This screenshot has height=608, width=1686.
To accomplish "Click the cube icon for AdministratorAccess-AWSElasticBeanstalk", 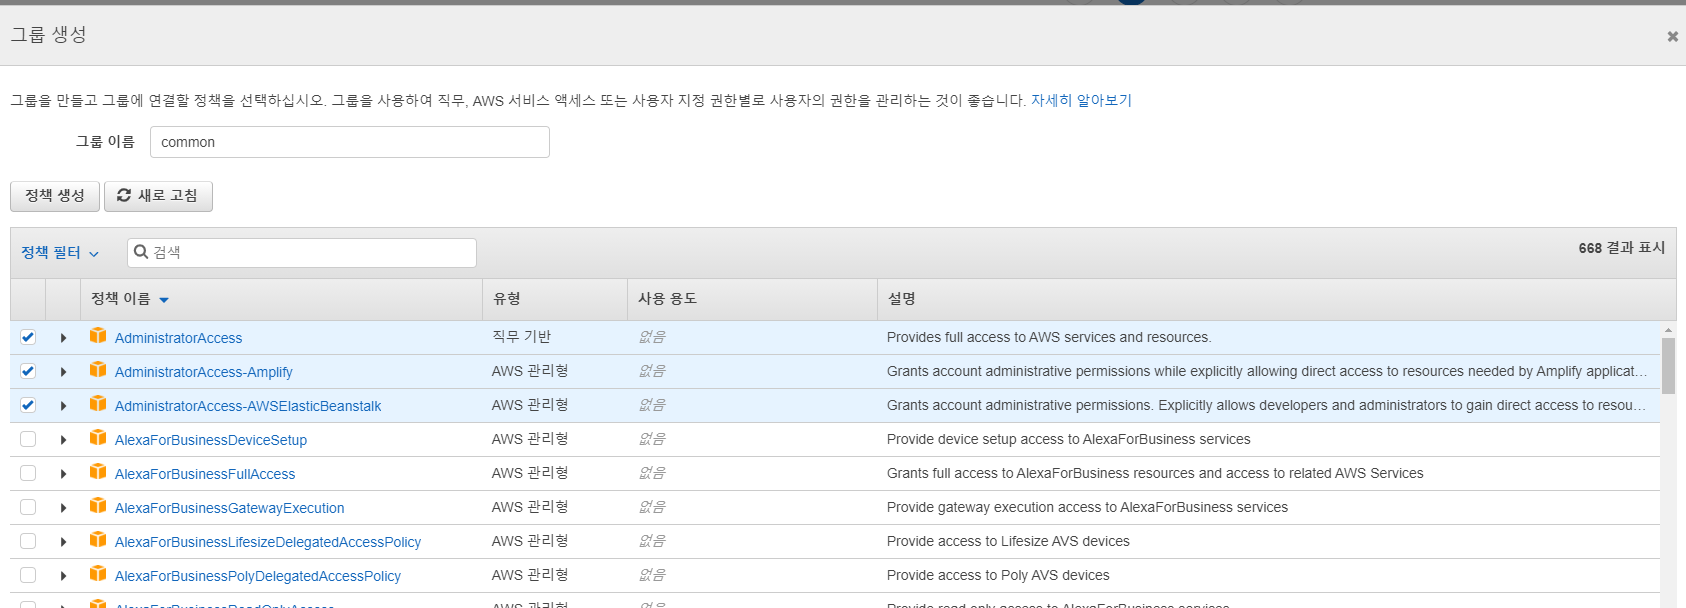I will [x=98, y=404].
